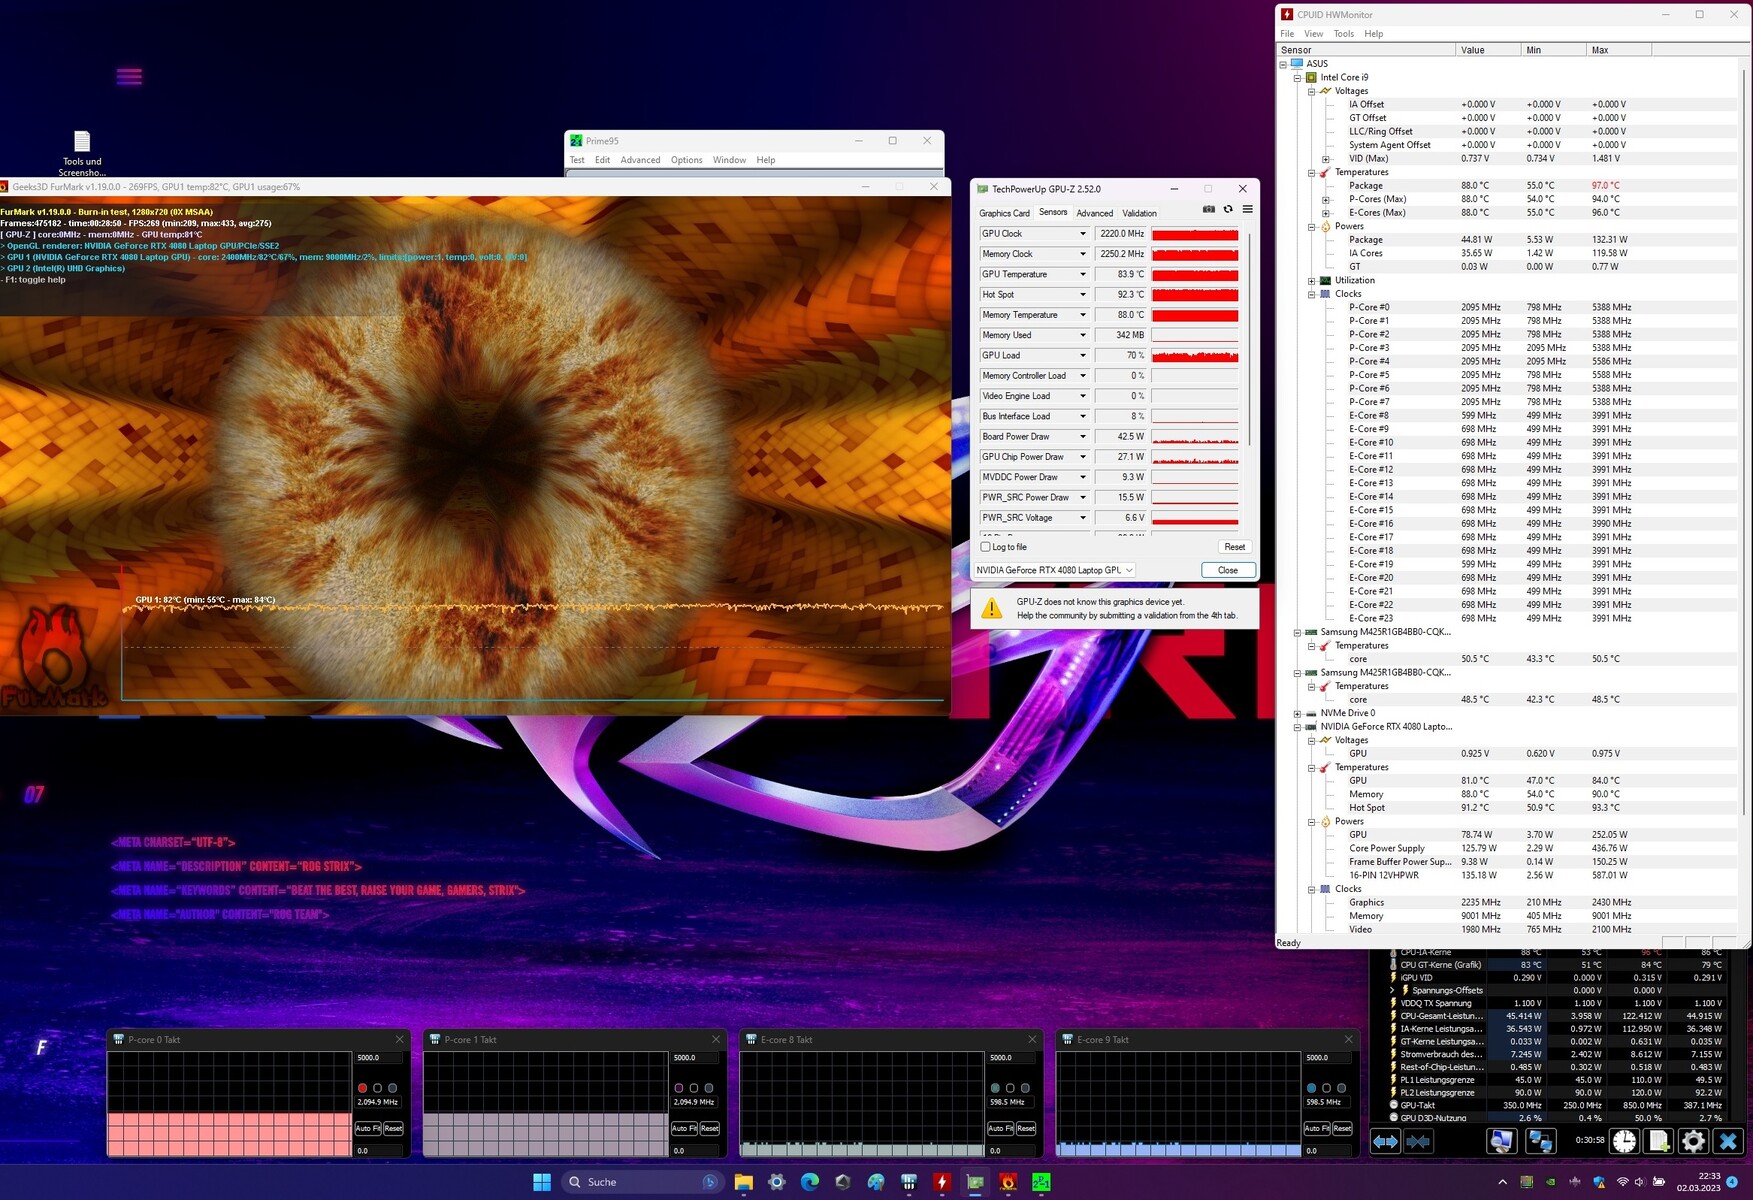Open Options menu in Prime95
The height and width of the screenshot is (1200, 1753).
(x=686, y=160)
